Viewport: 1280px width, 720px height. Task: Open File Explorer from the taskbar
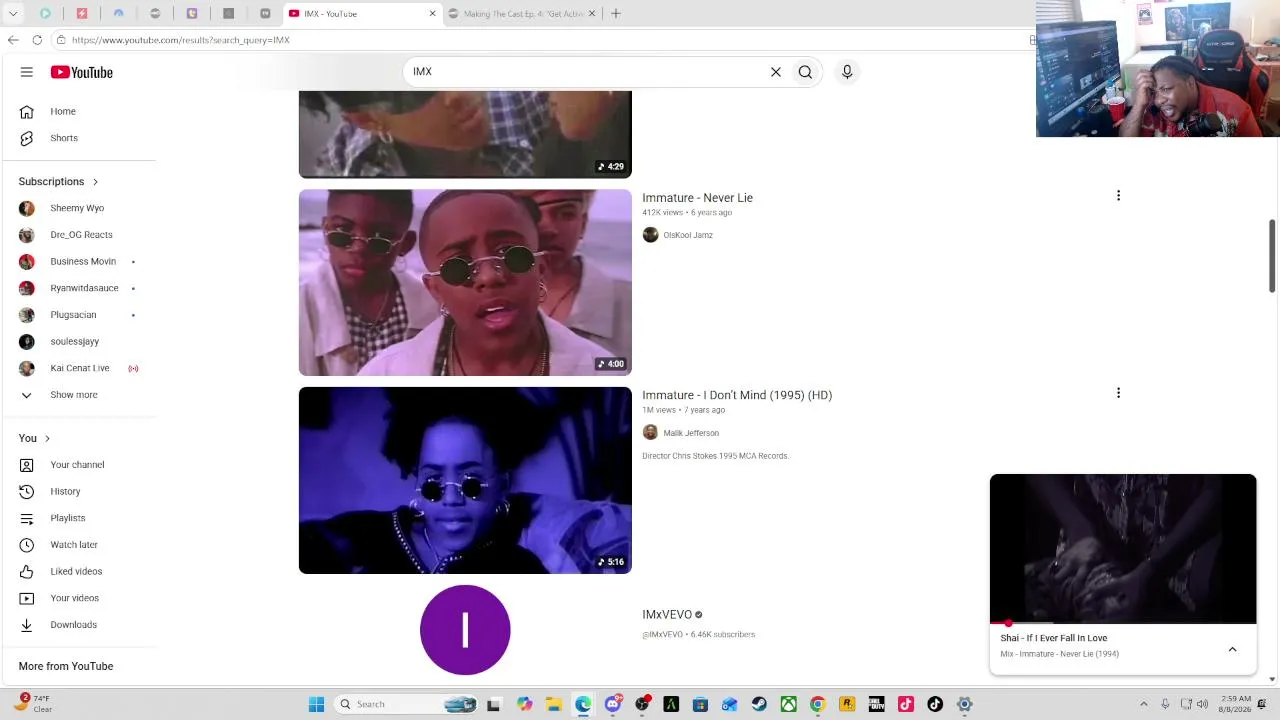tap(554, 704)
